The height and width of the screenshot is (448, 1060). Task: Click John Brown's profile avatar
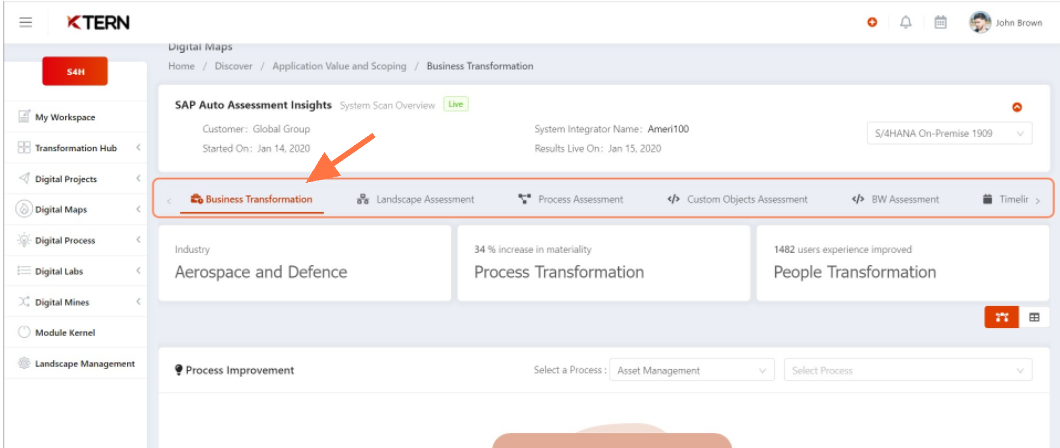click(x=980, y=22)
